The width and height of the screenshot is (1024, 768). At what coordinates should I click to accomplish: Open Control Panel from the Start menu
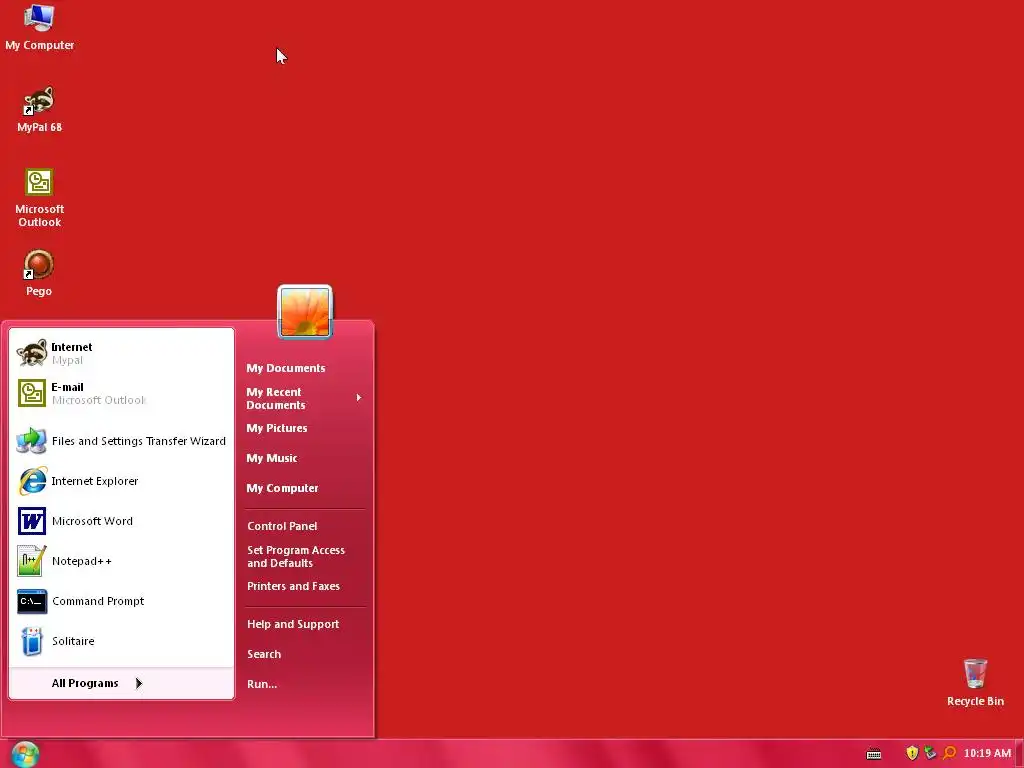coord(304,526)
